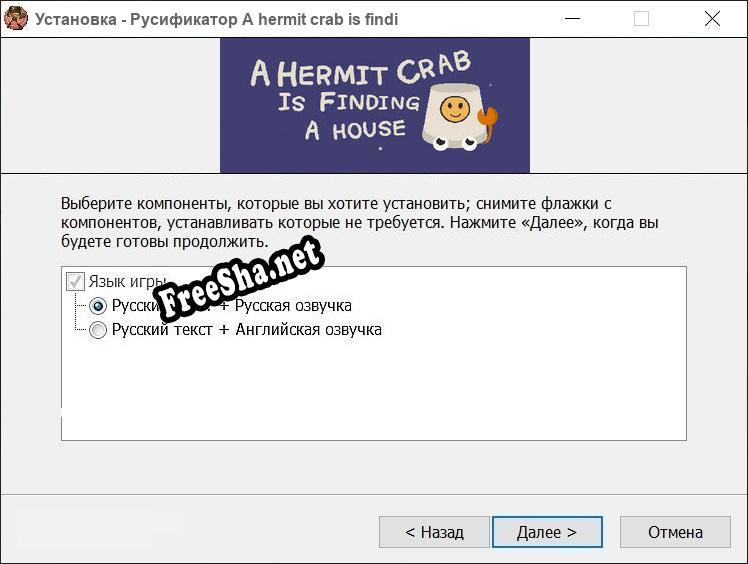The height and width of the screenshot is (564, 748).
Task: Minimize the installer window
Action: (x=571, y=18)
